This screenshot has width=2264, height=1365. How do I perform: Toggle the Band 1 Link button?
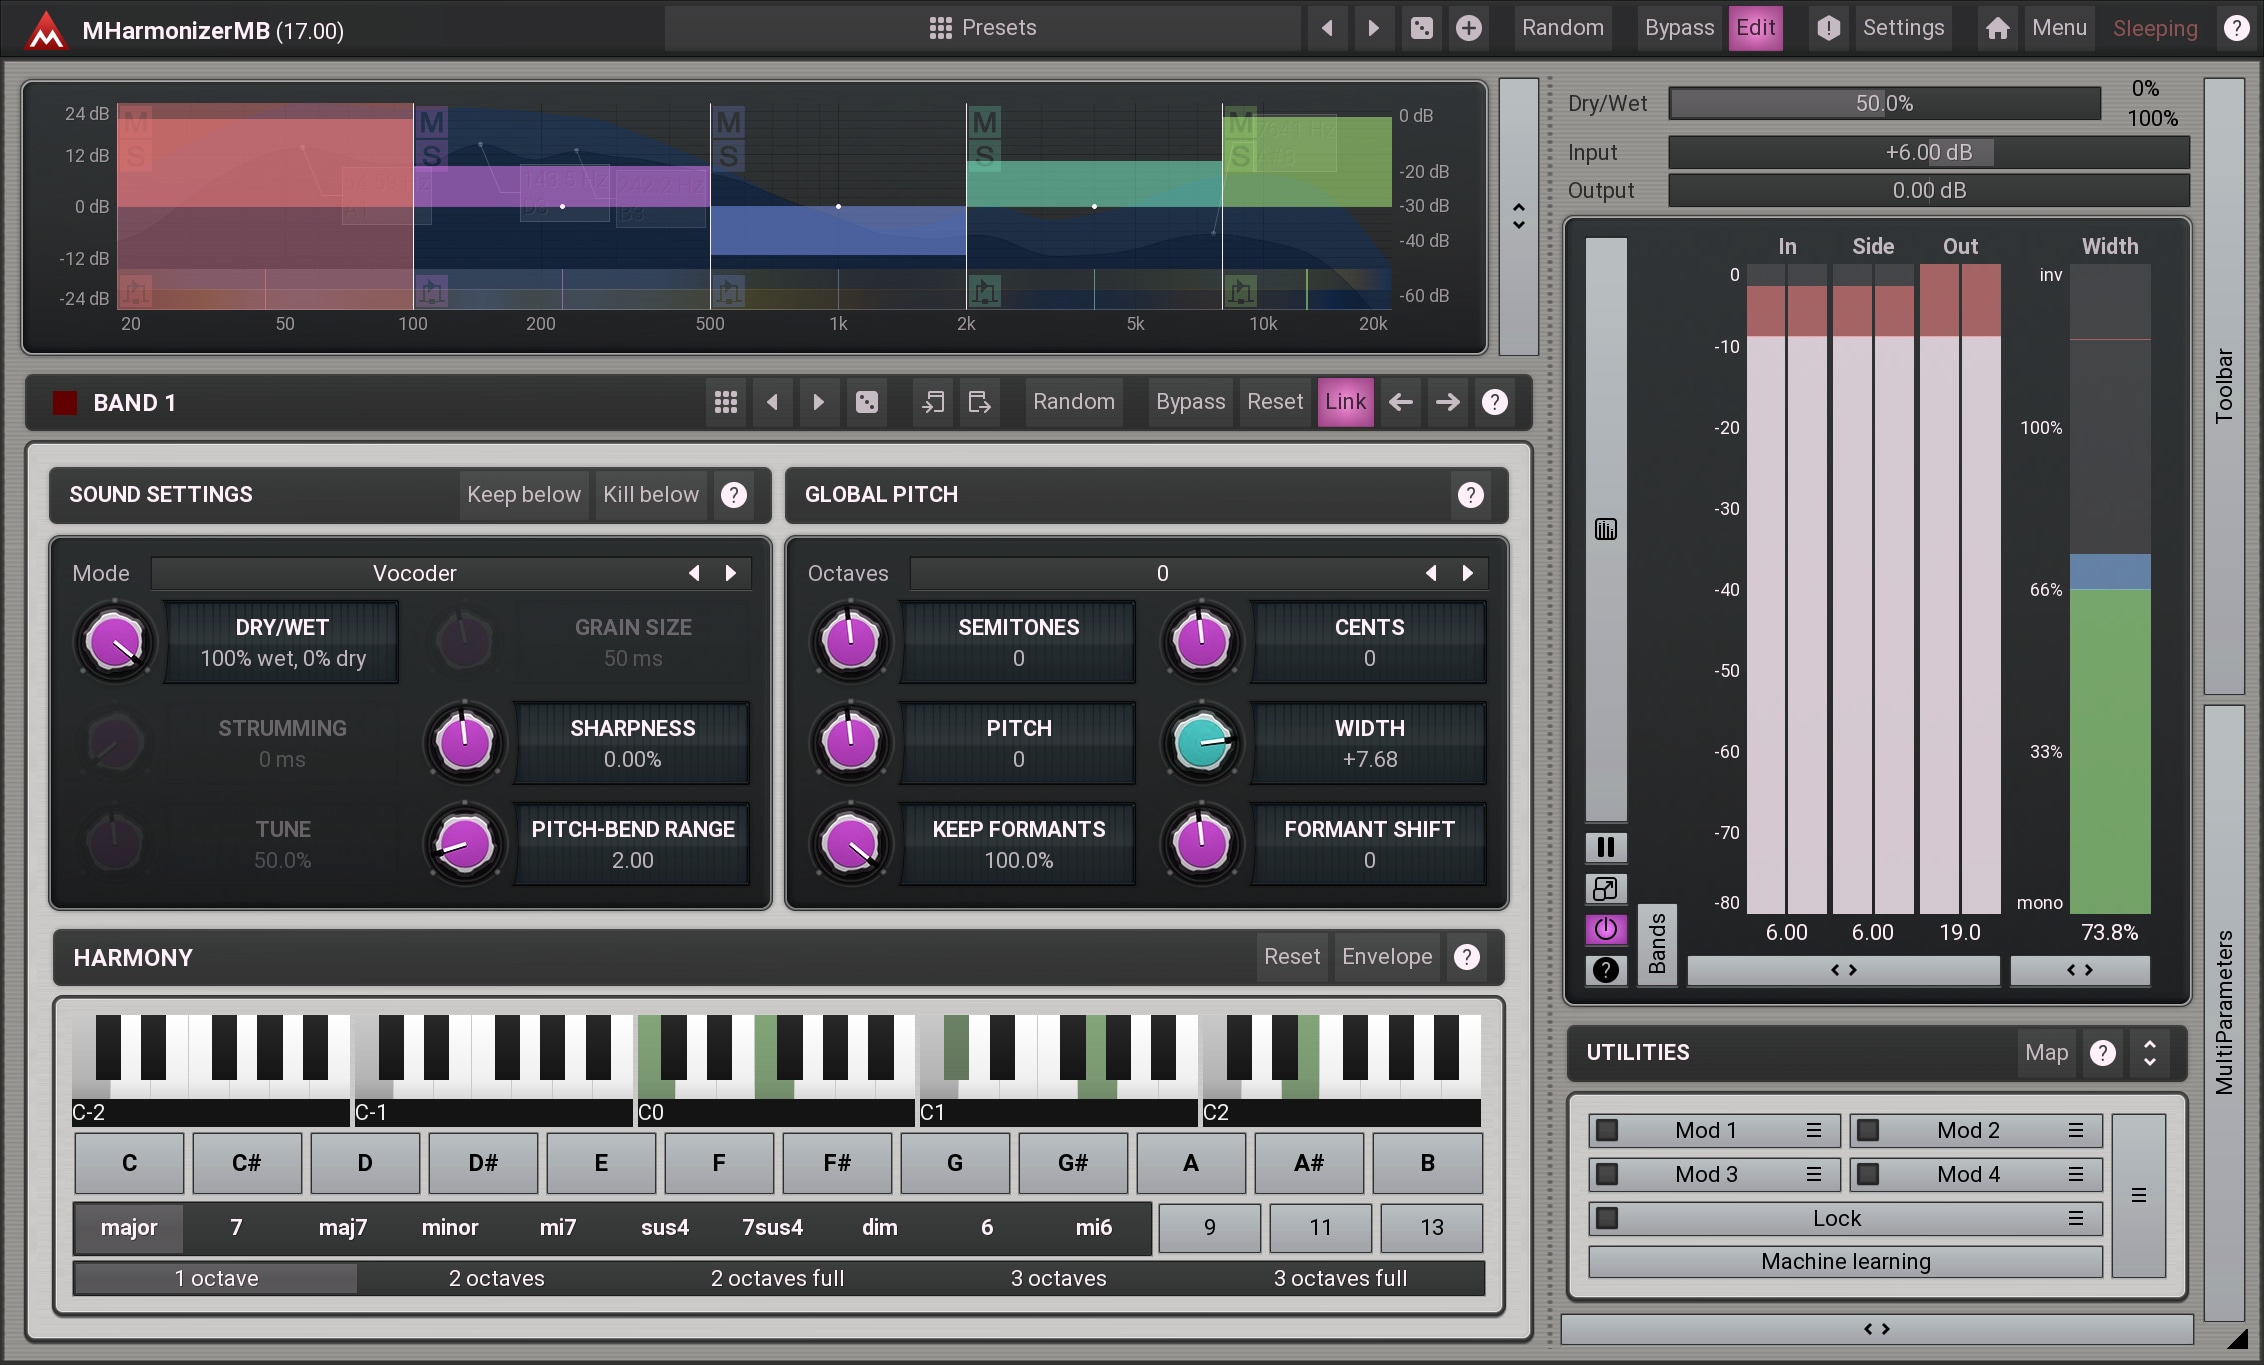[x=1345, y=402]
